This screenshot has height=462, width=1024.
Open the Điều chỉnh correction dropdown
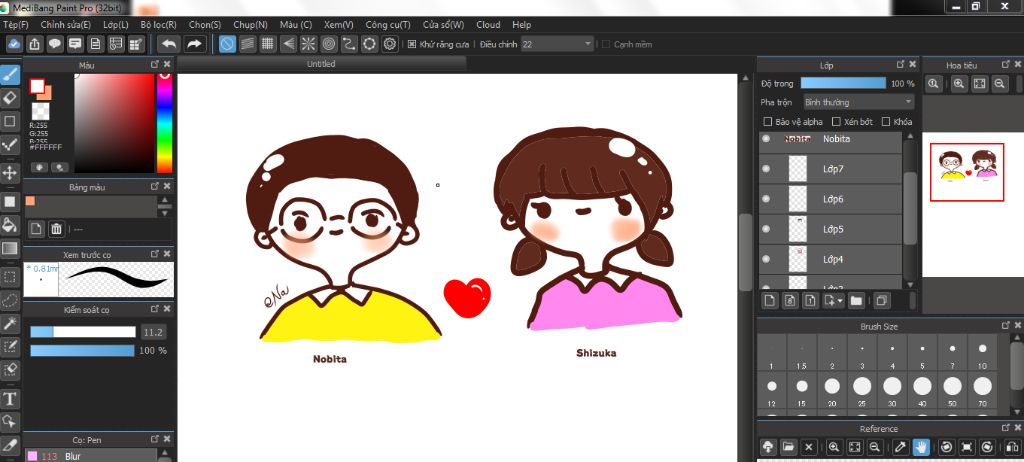click(x=557, y=44)
